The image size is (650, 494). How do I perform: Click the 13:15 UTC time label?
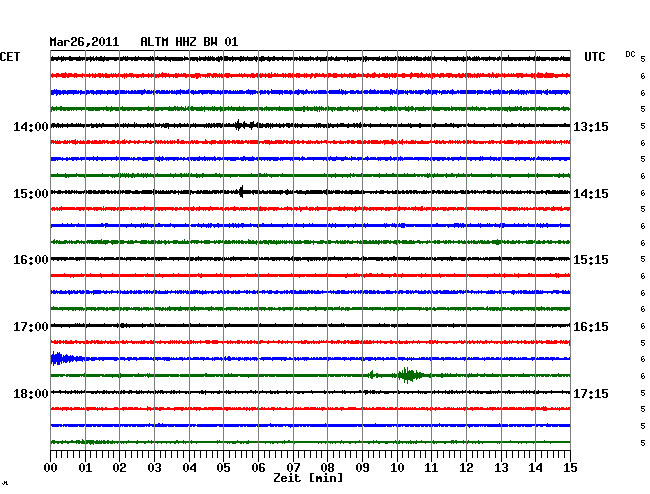591,127
